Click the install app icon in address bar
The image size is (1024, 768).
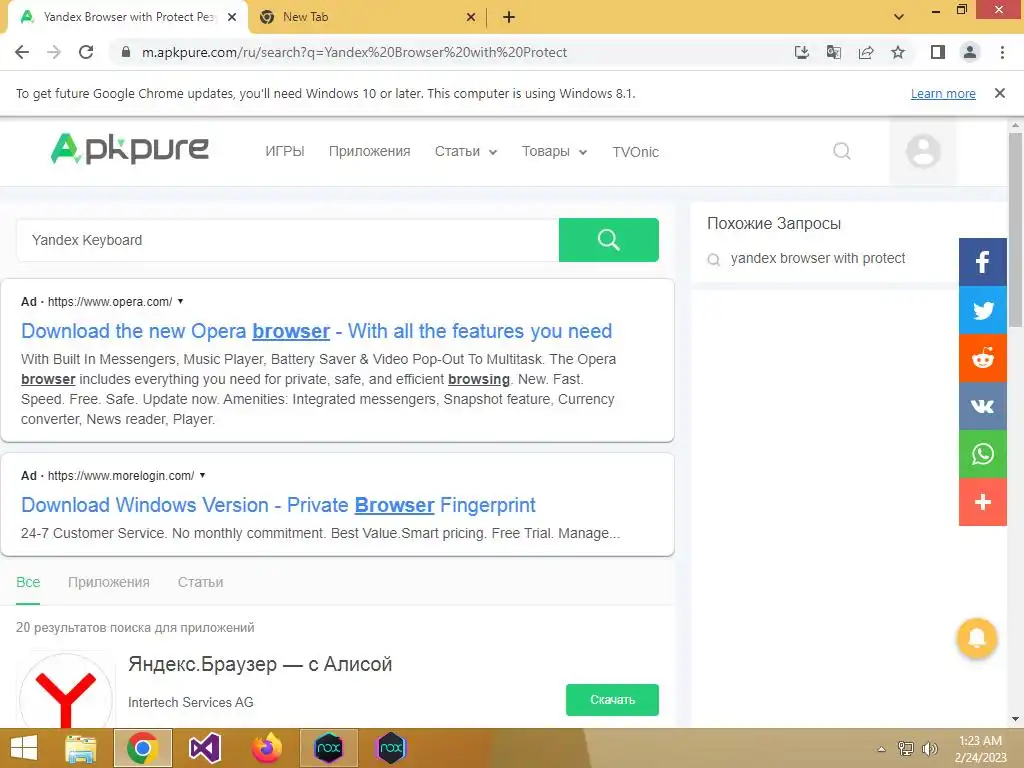point(802,52)
